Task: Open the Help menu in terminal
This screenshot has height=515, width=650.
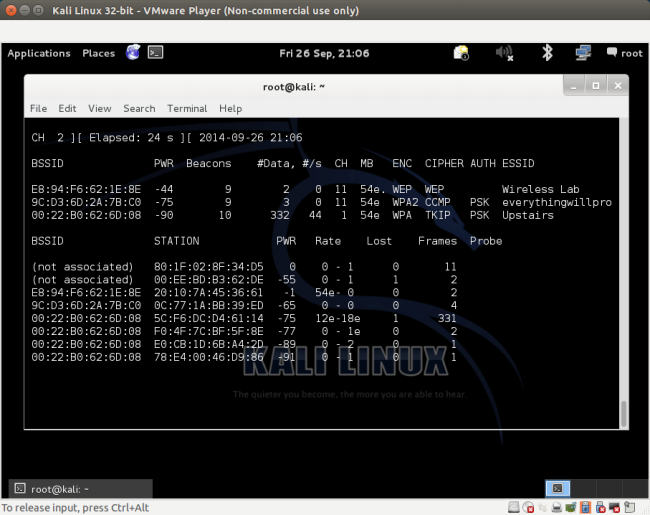Action: tap(230, 108)
